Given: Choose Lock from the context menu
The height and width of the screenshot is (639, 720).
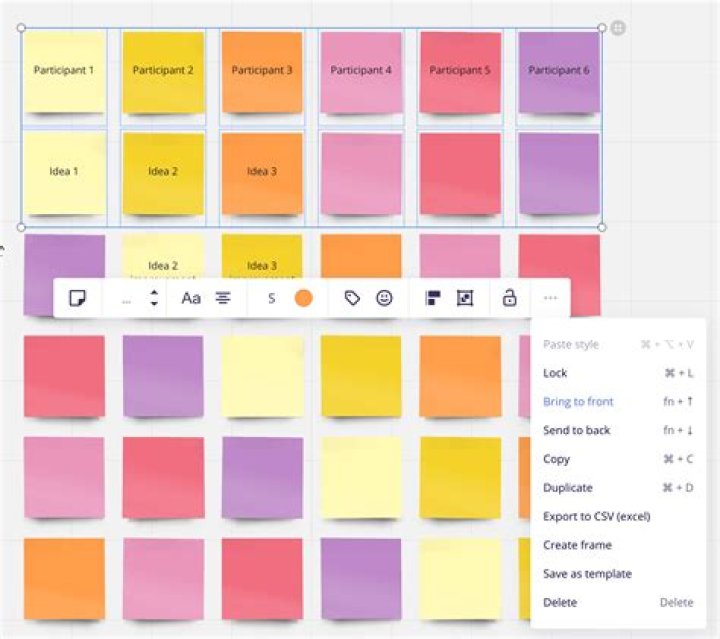Looking at the screenshot, I should coord(618,373).
